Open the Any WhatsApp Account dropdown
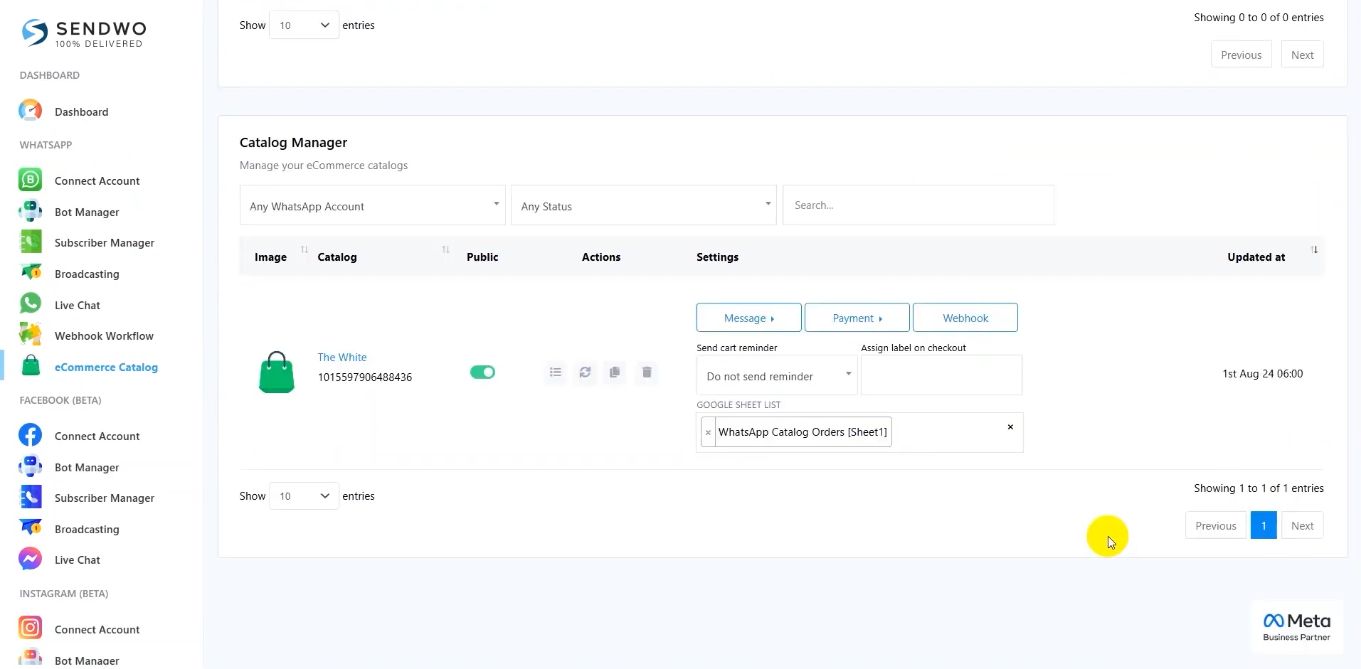The width and height of the screenshot is (1361, 669). [x=372, y=206]
